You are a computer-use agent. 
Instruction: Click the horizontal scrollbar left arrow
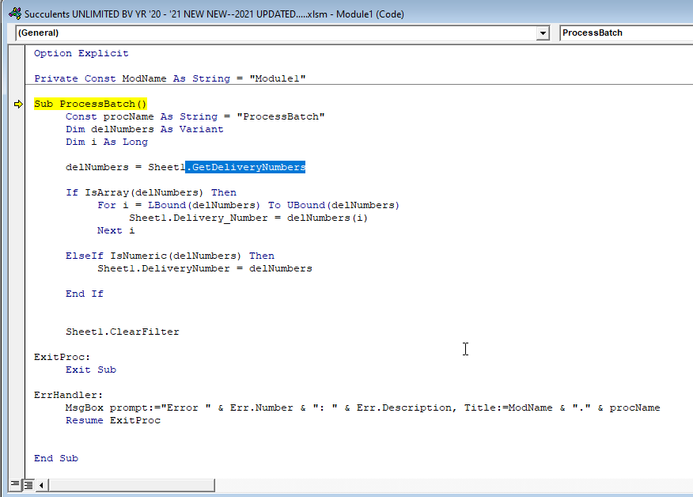(41, 485)
